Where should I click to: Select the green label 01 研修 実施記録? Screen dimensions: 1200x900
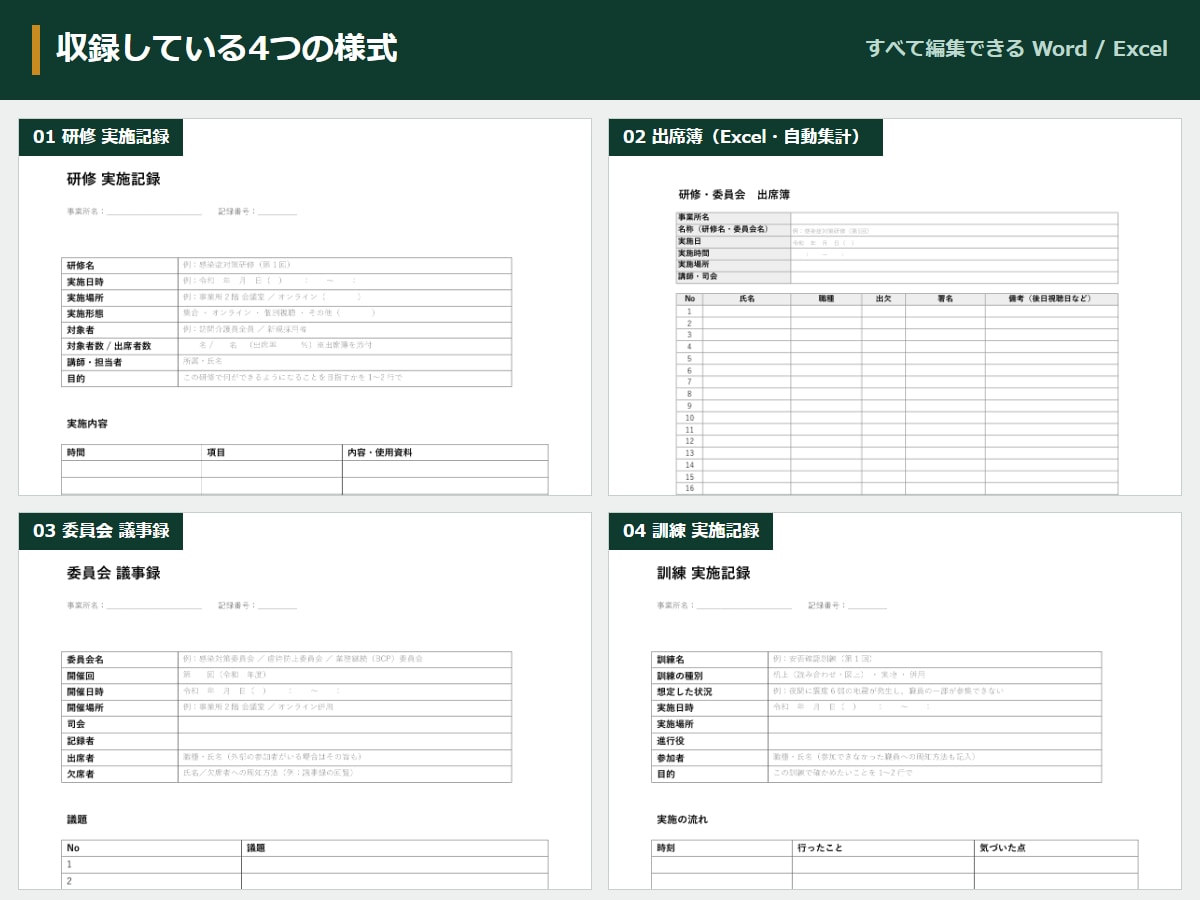(x=101, y=137)
